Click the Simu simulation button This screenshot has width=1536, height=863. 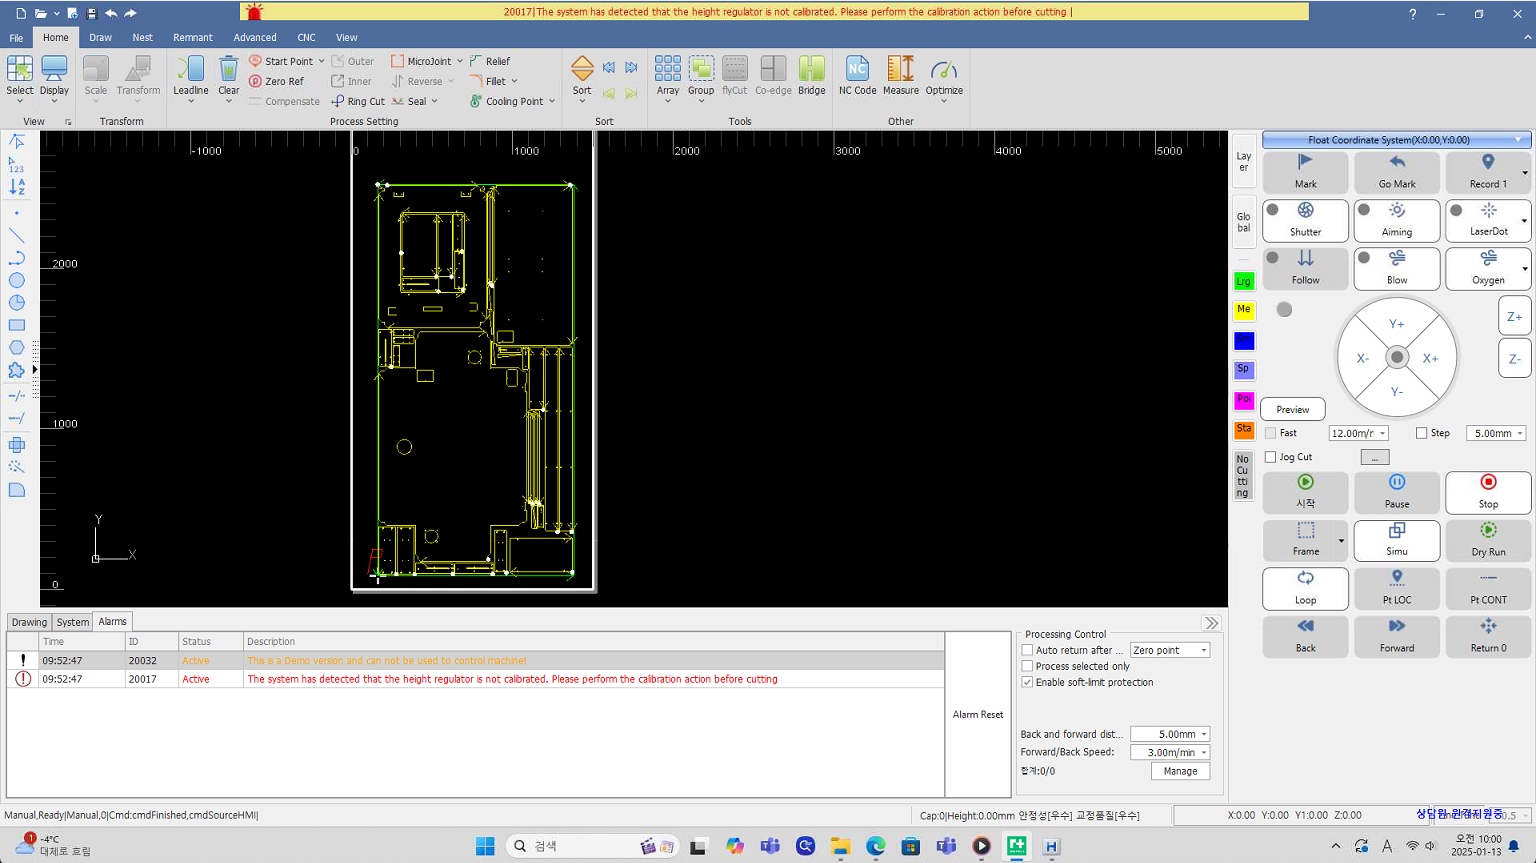[x=1396, y=539]
